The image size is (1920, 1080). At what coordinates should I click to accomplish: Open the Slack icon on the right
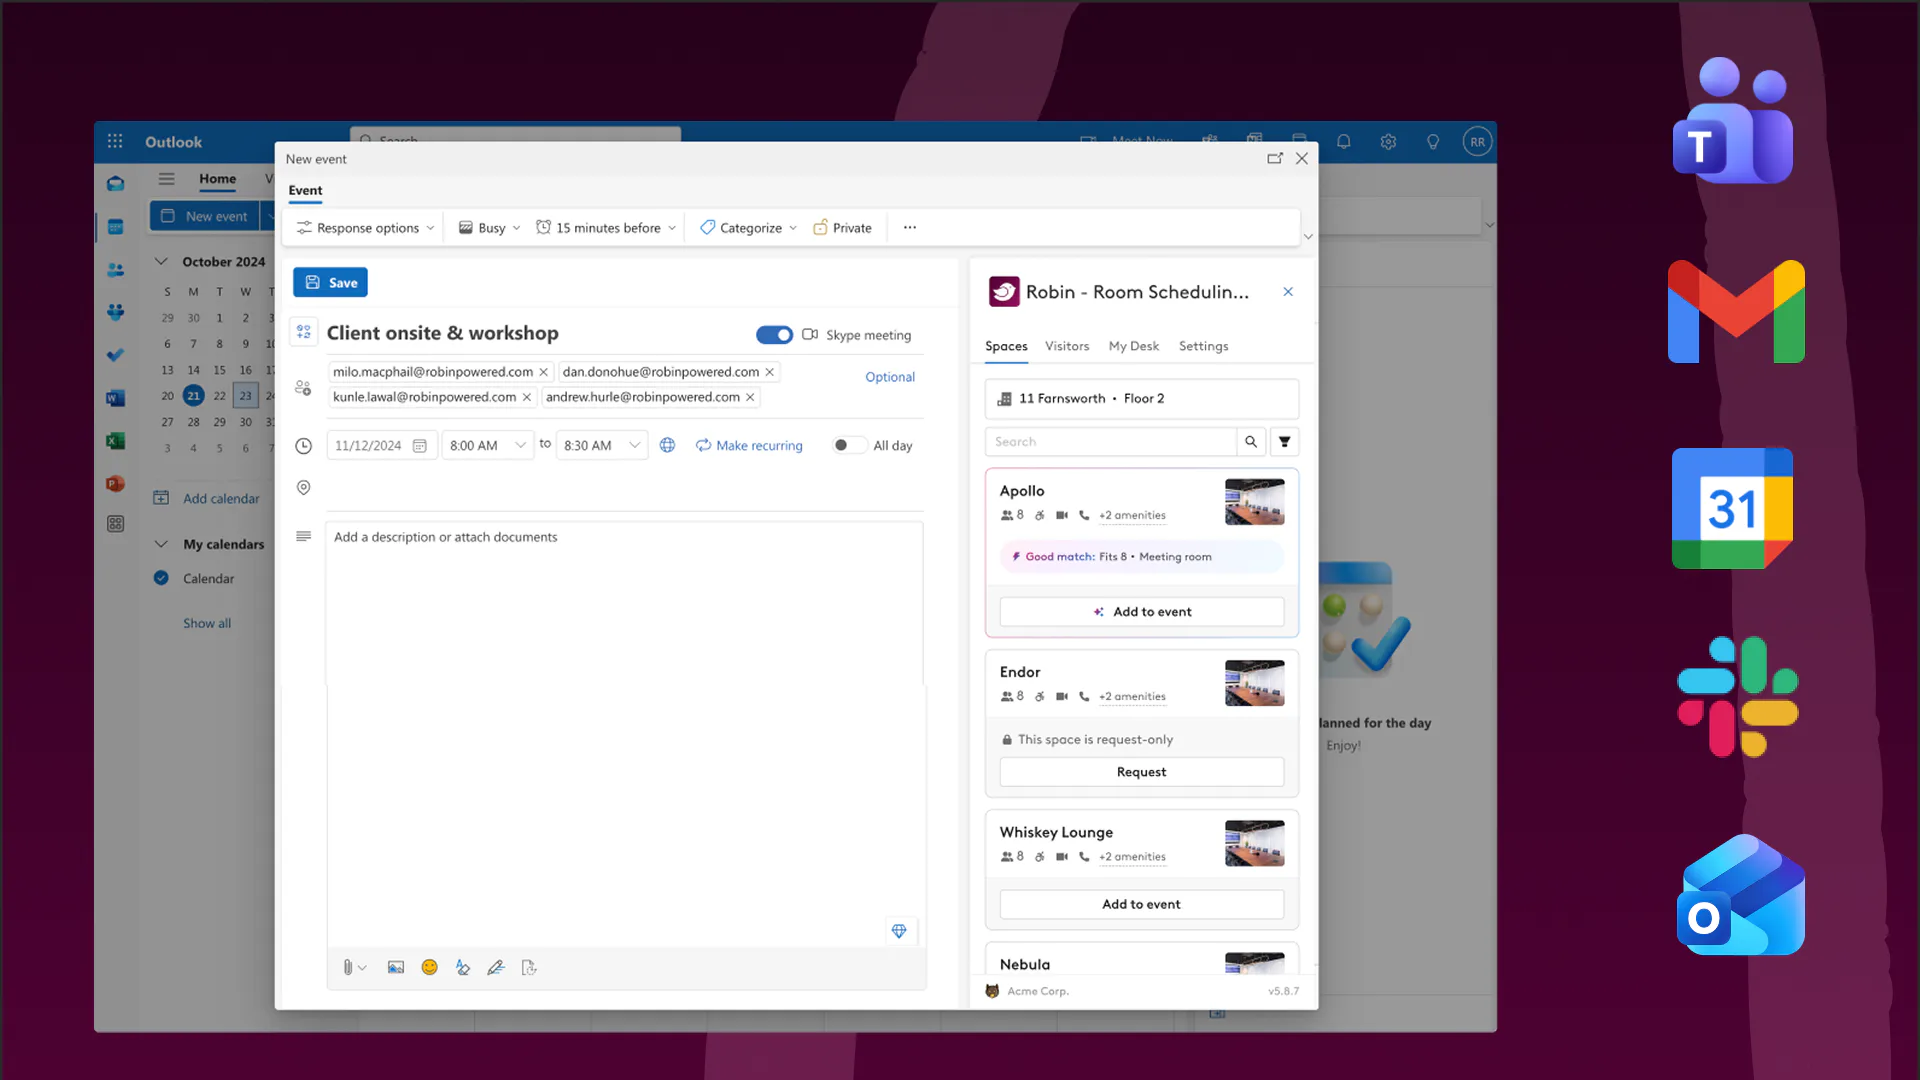(x=1738, y=697)
